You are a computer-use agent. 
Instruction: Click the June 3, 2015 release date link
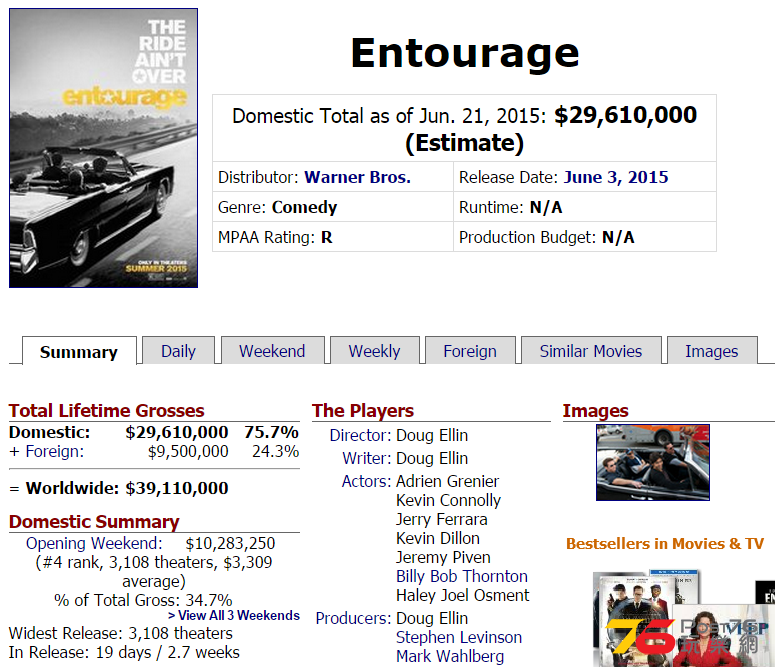click(x=616, y=177)
